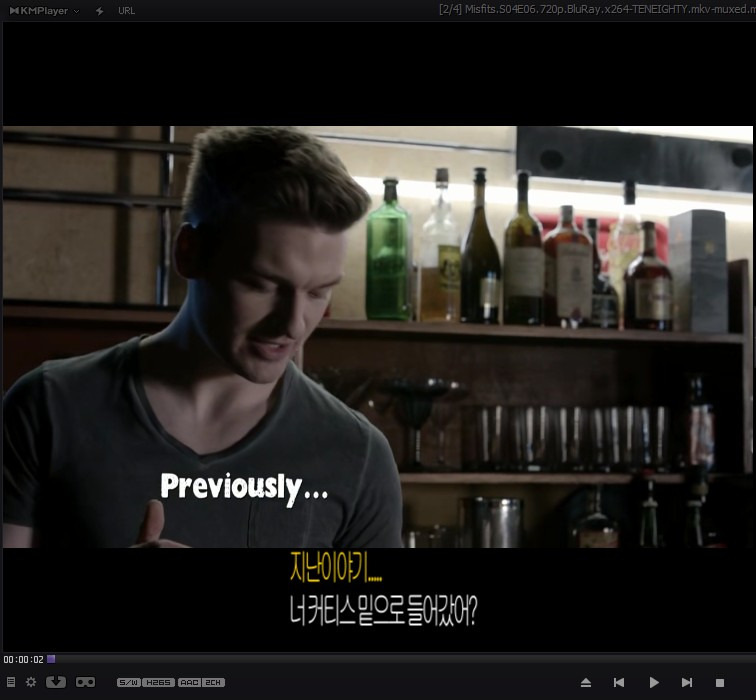
Task: Start playback with the play button
Action: click(654, 682)
